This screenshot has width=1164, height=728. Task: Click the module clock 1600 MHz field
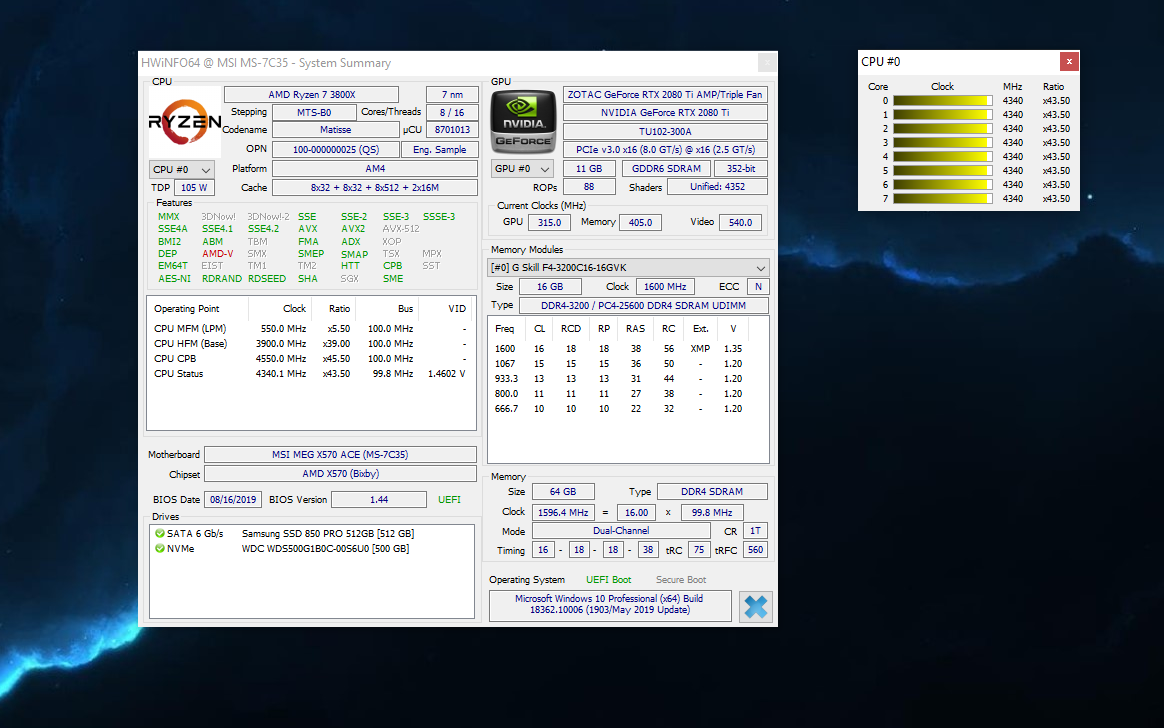[664, 287]
